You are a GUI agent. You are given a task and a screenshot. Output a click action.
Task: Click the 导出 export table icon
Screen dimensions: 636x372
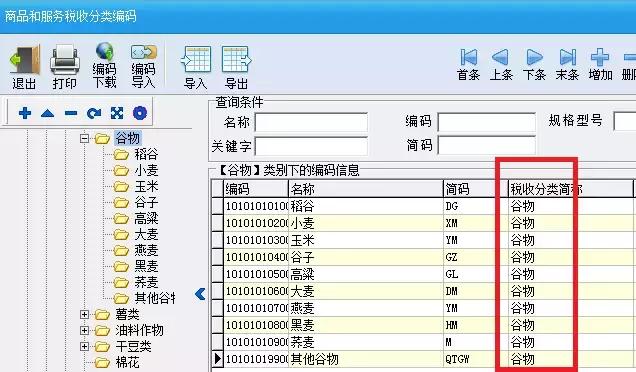(x=236, y=60)
